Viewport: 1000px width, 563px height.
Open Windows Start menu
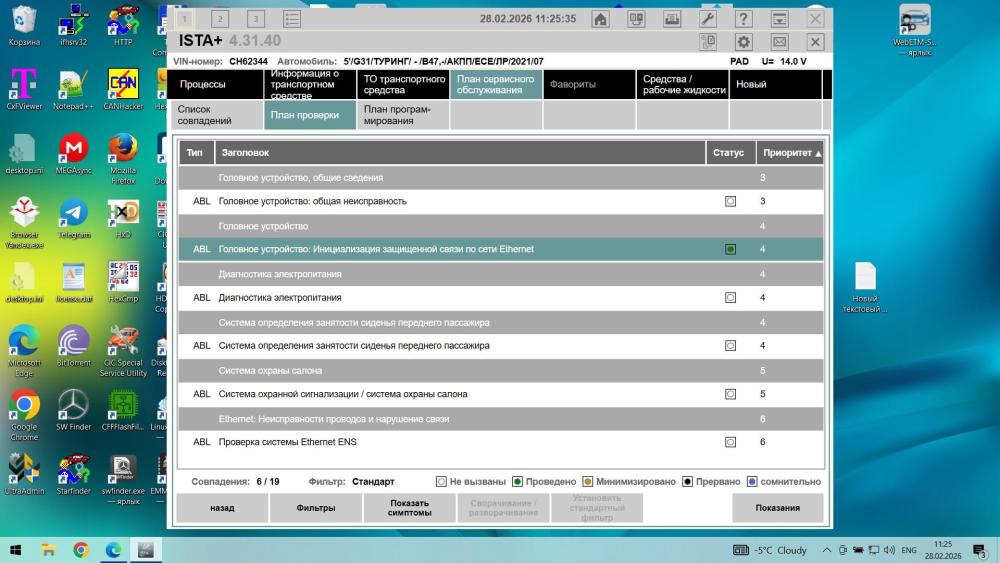pos(15,550)
